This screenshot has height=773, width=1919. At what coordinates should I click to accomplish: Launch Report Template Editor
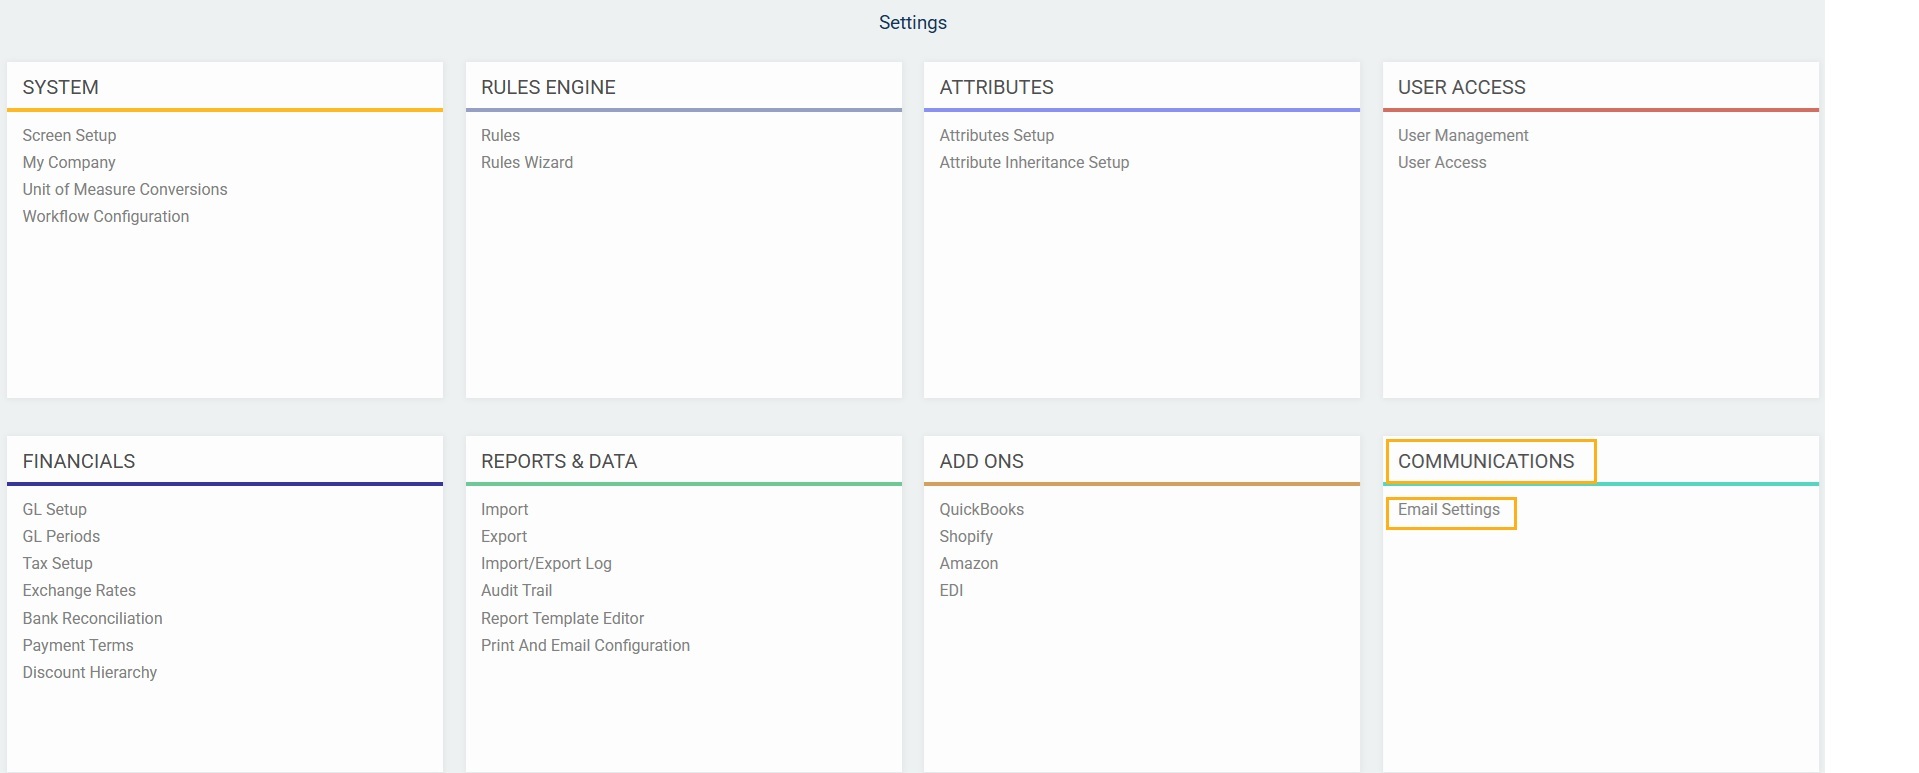tap(562, 618)
